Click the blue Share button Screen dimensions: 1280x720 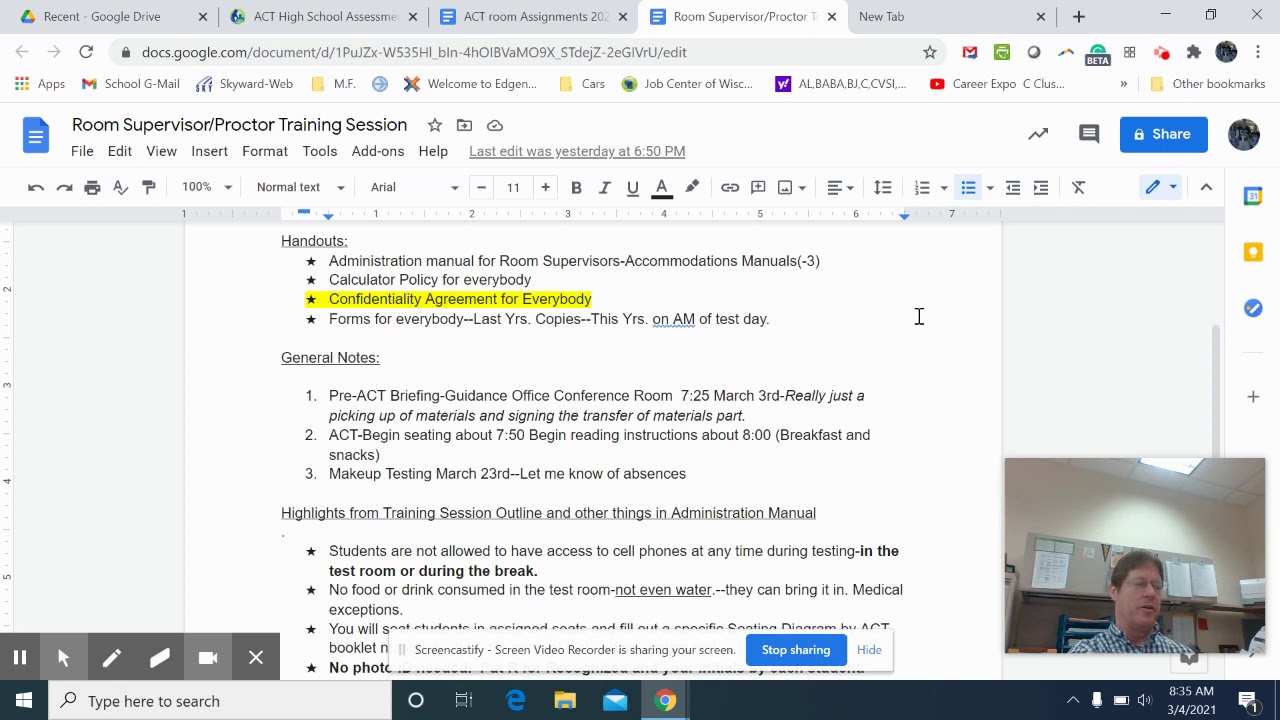(1164, 134)
